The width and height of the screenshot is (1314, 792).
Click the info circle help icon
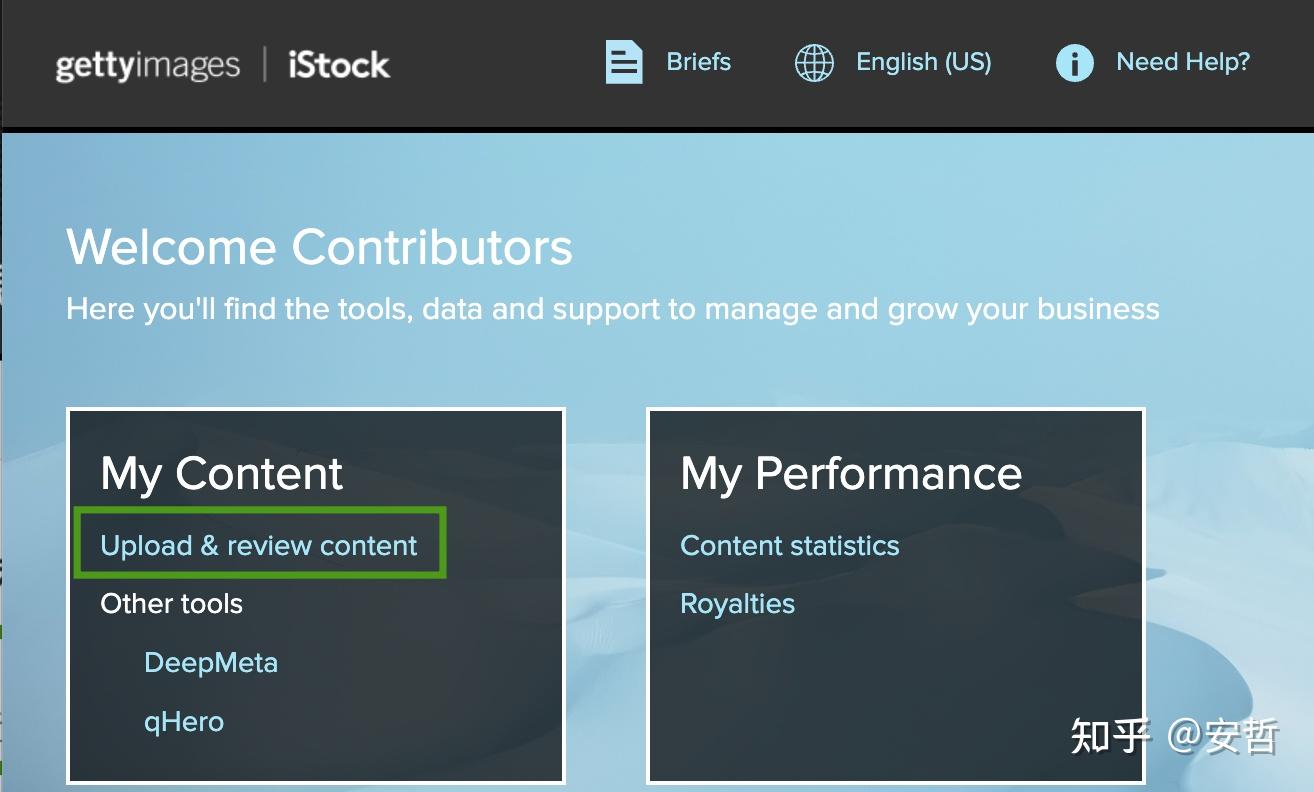pos(1074,63)
